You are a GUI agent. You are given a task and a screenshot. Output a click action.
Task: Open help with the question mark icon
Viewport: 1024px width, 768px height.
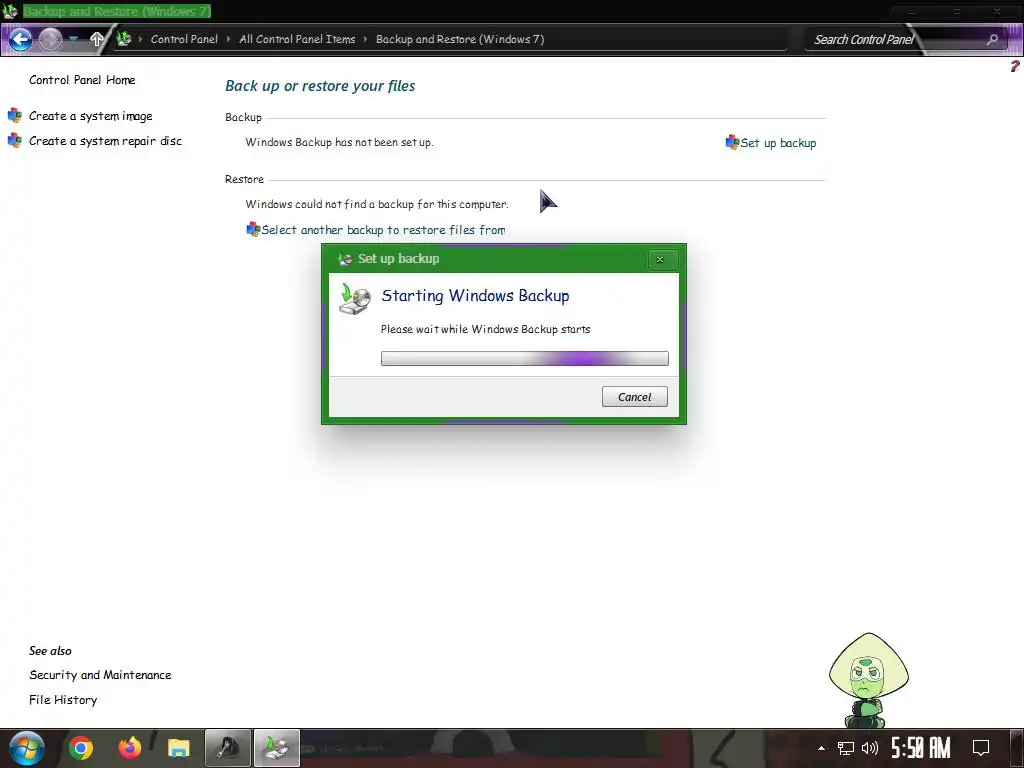click(x=1014, y=66)
